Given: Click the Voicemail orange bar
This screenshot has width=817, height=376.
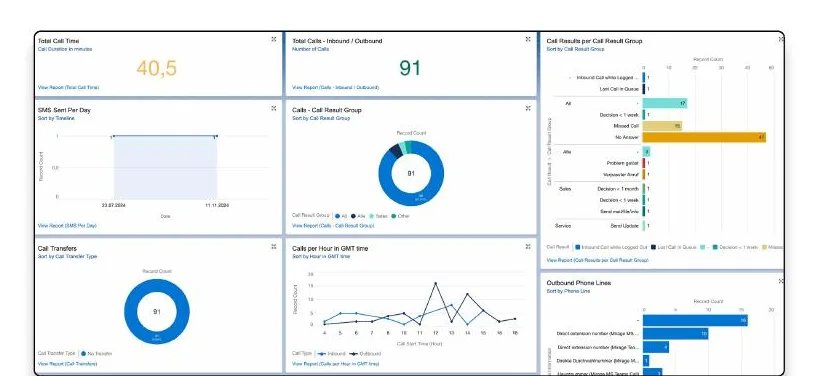Looking at the screenshot, I should point(643,174).
